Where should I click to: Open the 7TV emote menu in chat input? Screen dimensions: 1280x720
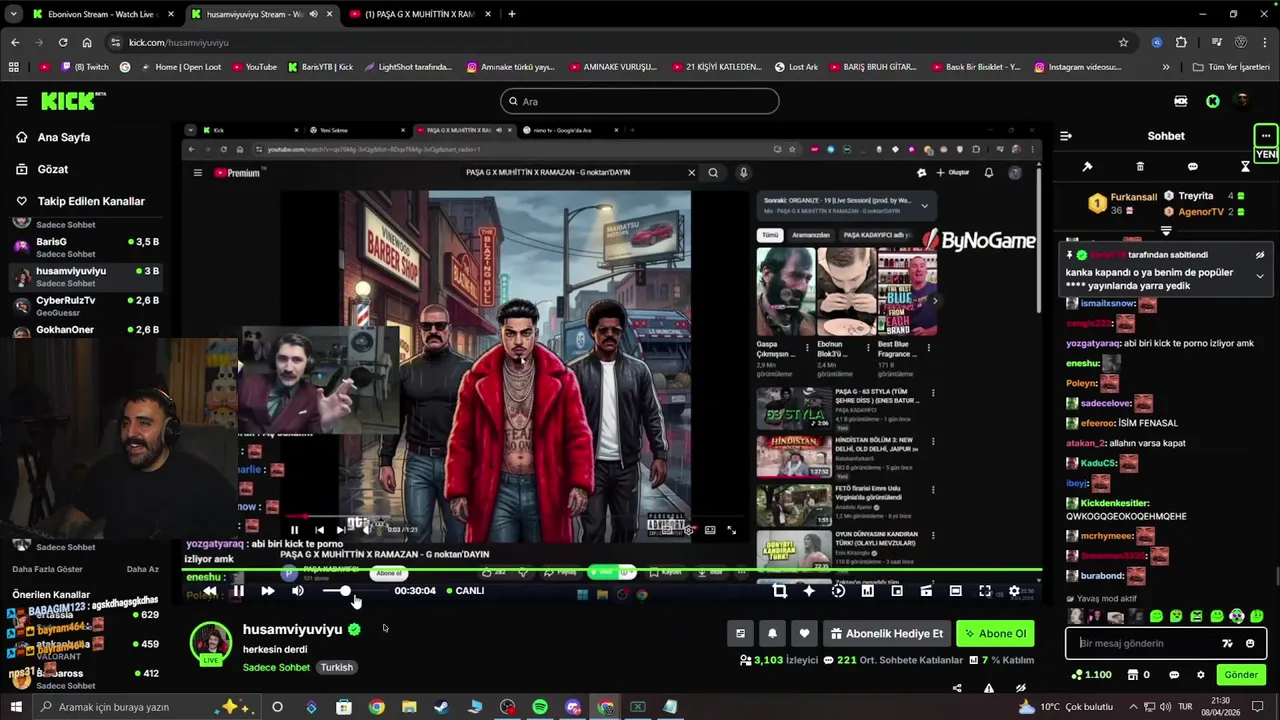(1228, 643)
